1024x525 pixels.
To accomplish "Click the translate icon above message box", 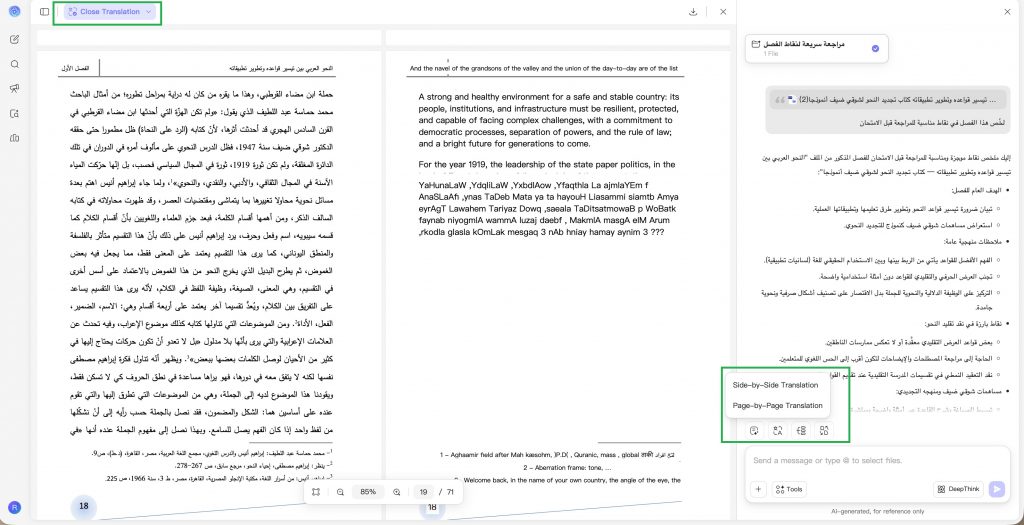I will pos(778,430).
